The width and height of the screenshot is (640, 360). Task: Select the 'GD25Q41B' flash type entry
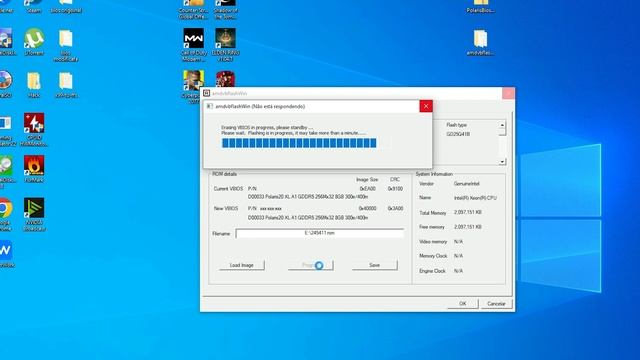click(458, 134)
